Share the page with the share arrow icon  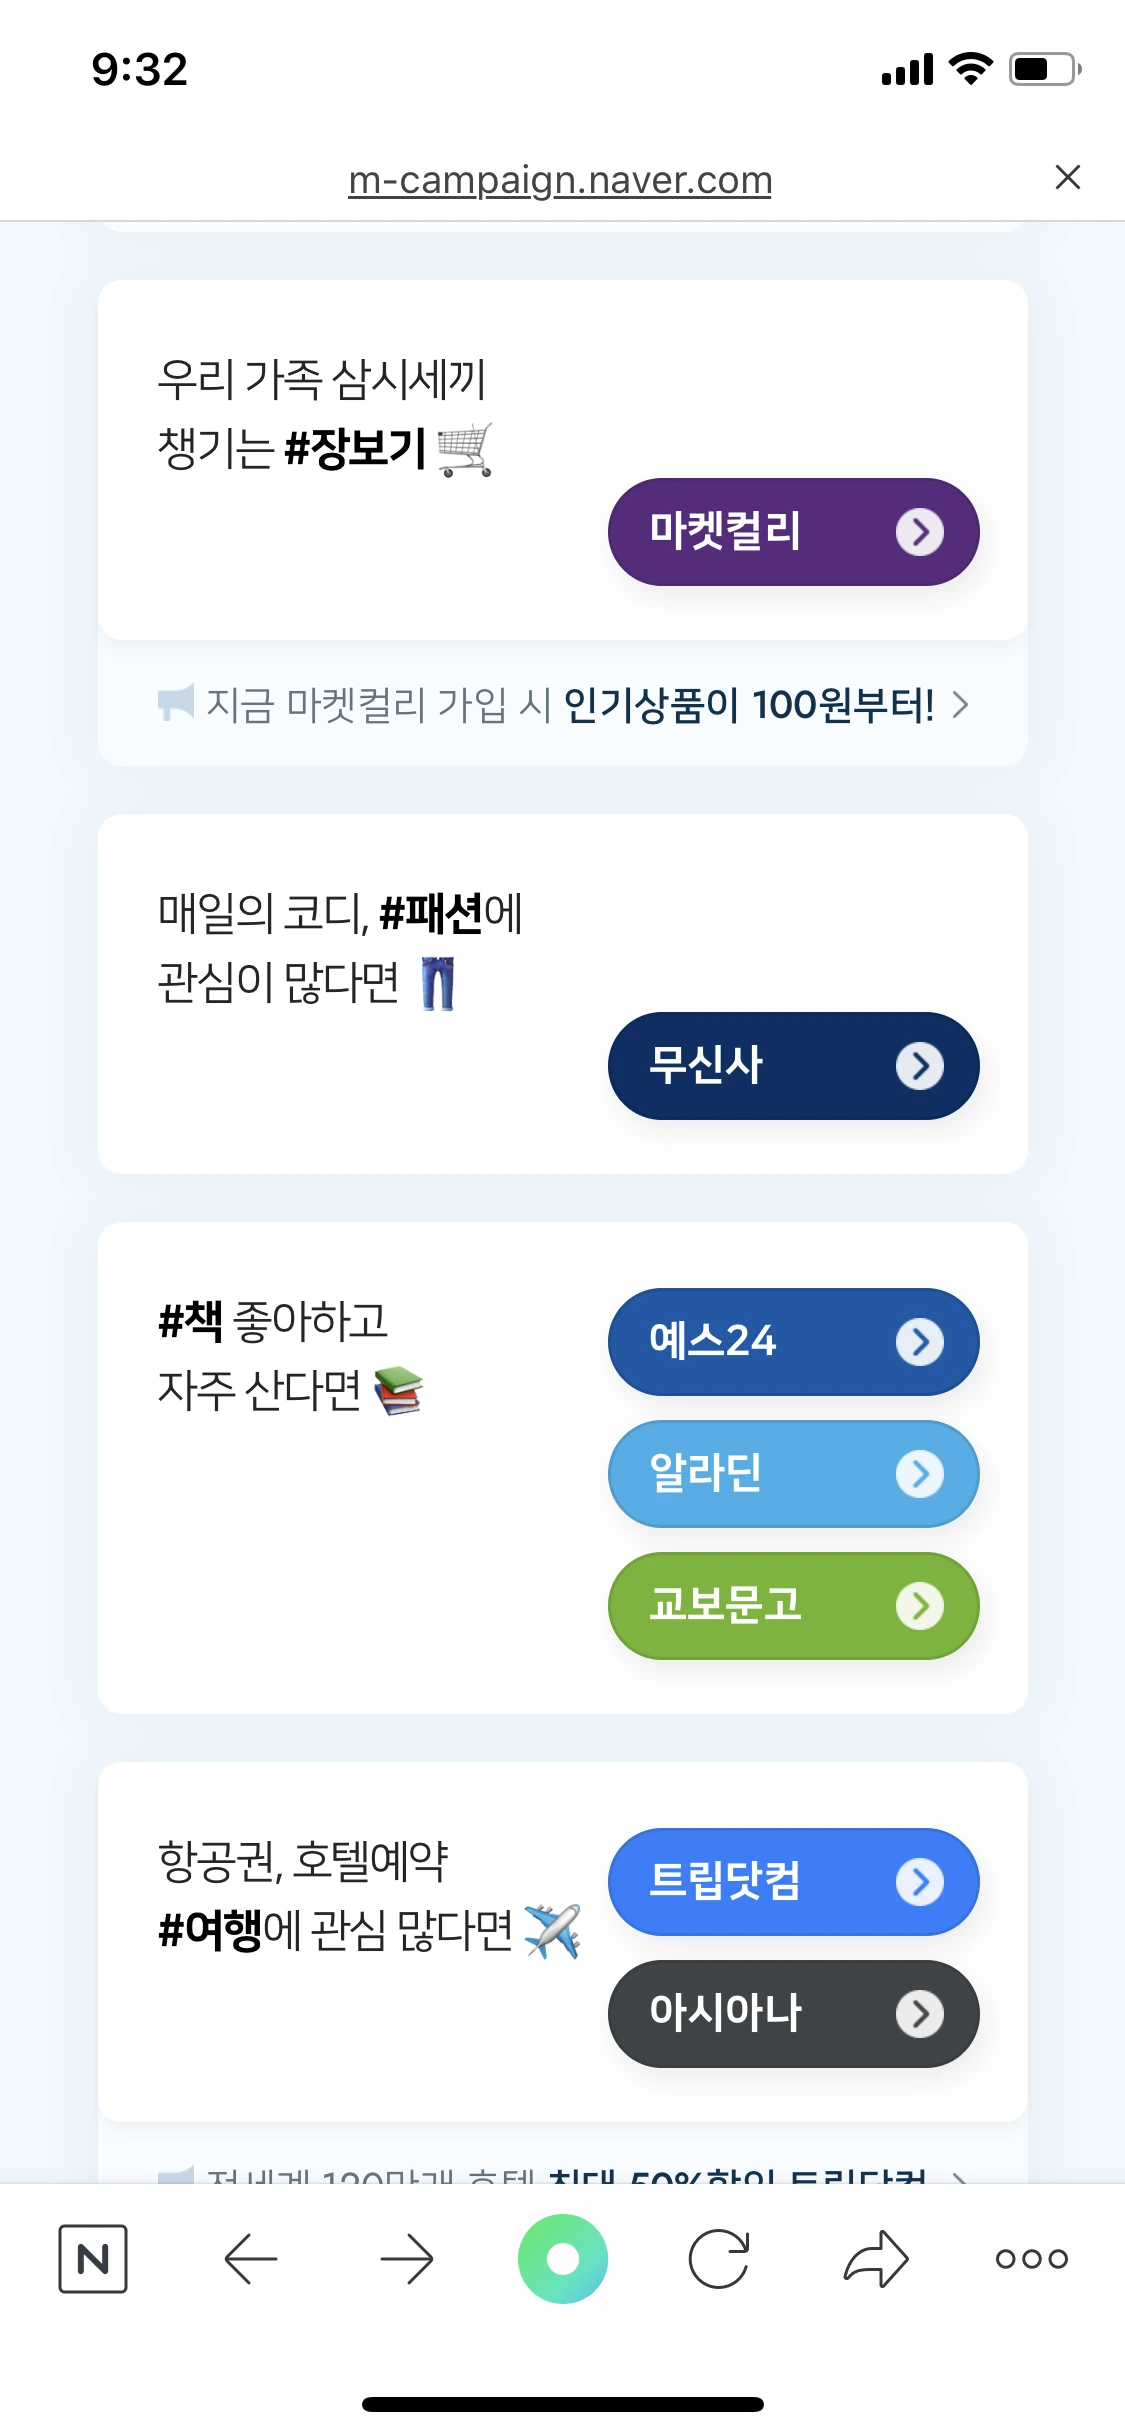click(x=876, y=2258)
